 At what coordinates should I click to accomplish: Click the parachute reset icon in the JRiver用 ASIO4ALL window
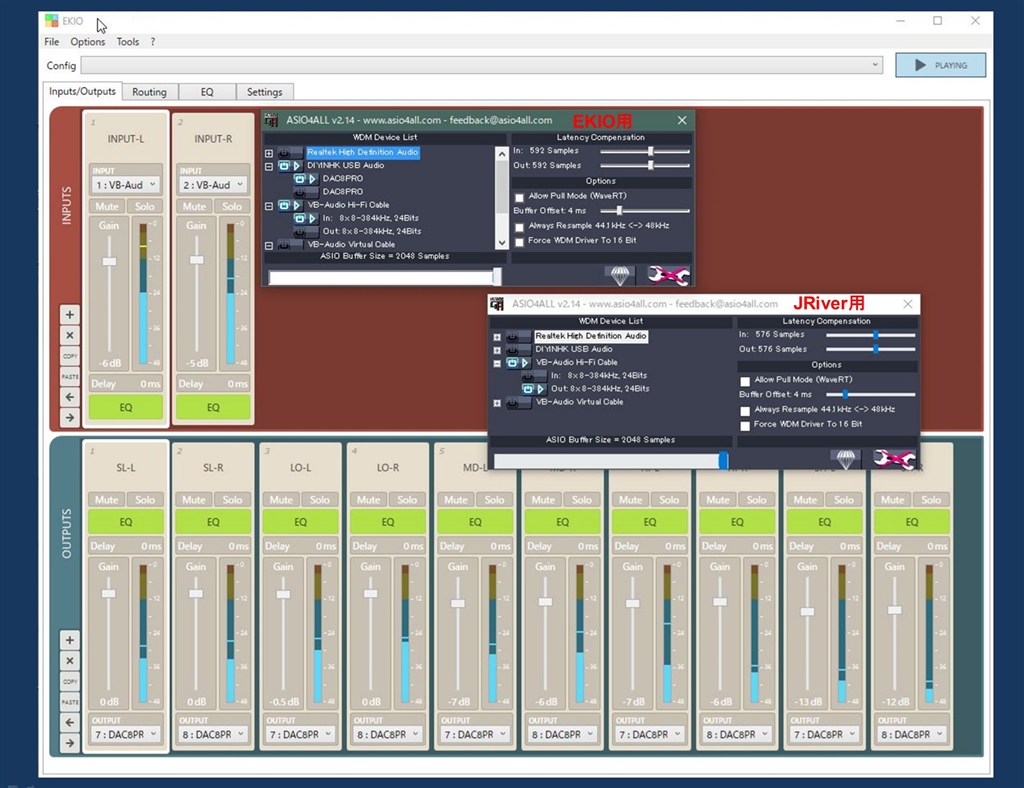pyautogui.click(x=846, y=460)
